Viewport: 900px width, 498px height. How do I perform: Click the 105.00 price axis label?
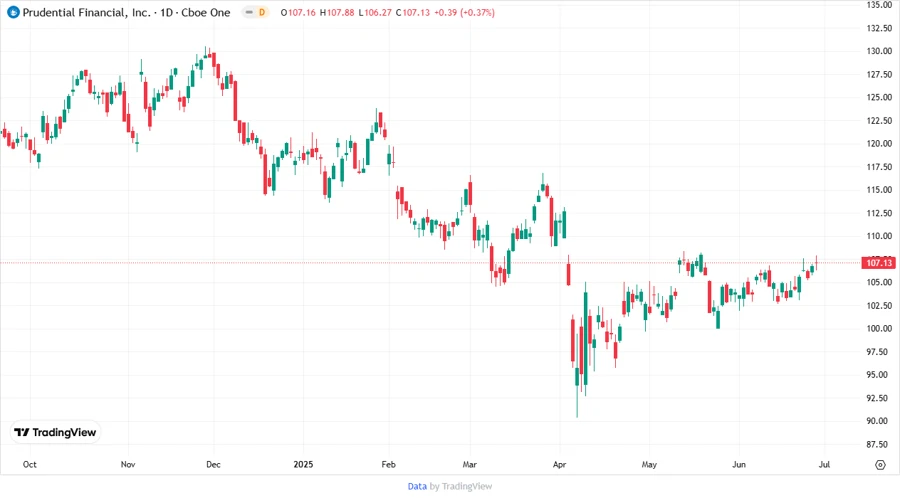(x=879, y=282)
